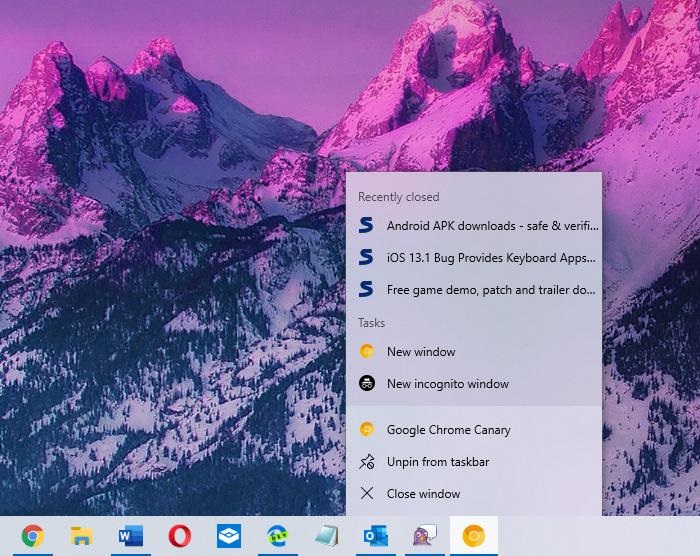Reopen 'iOS 13.1 Bug Provides Keyboard Apps' entry
Image resolution: width=700 pixels, height=556 pixels.
point(474,258)
